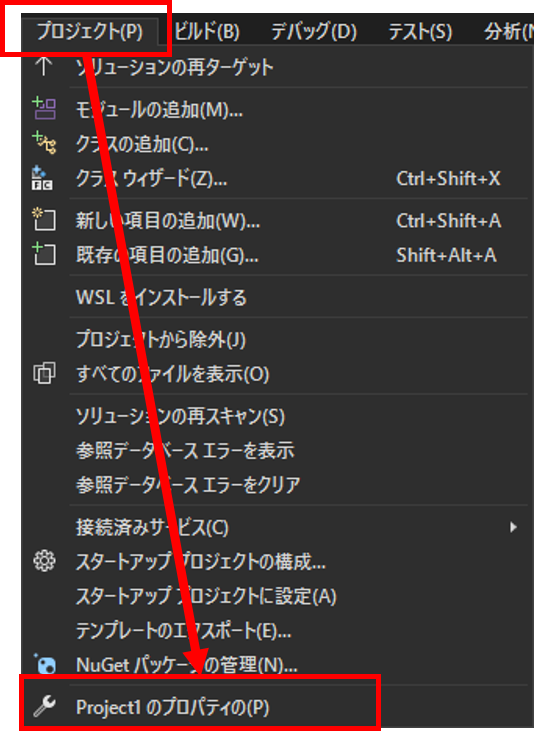Click the retarget solution up-arrow icon

(x=44, y=67)
